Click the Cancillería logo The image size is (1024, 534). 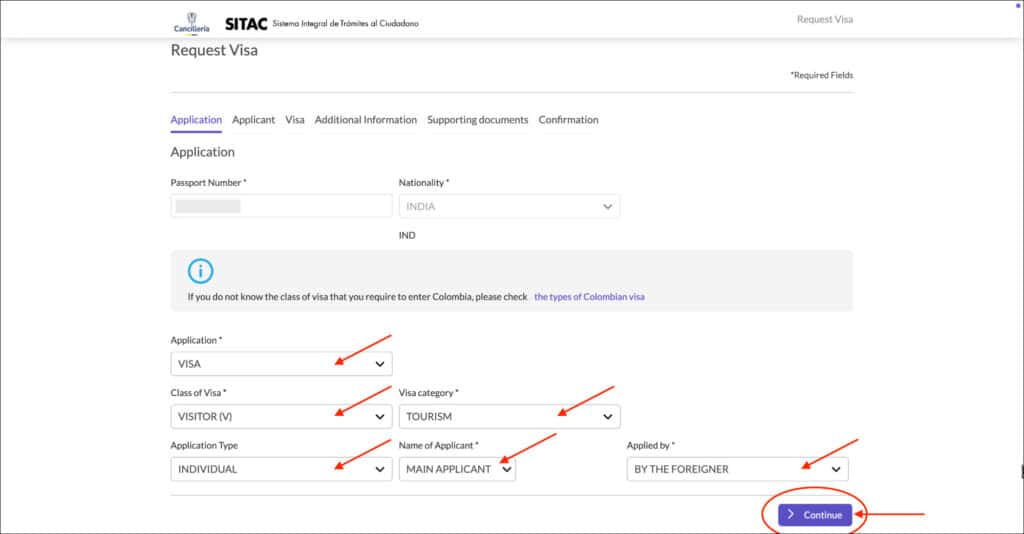(191, 22)
